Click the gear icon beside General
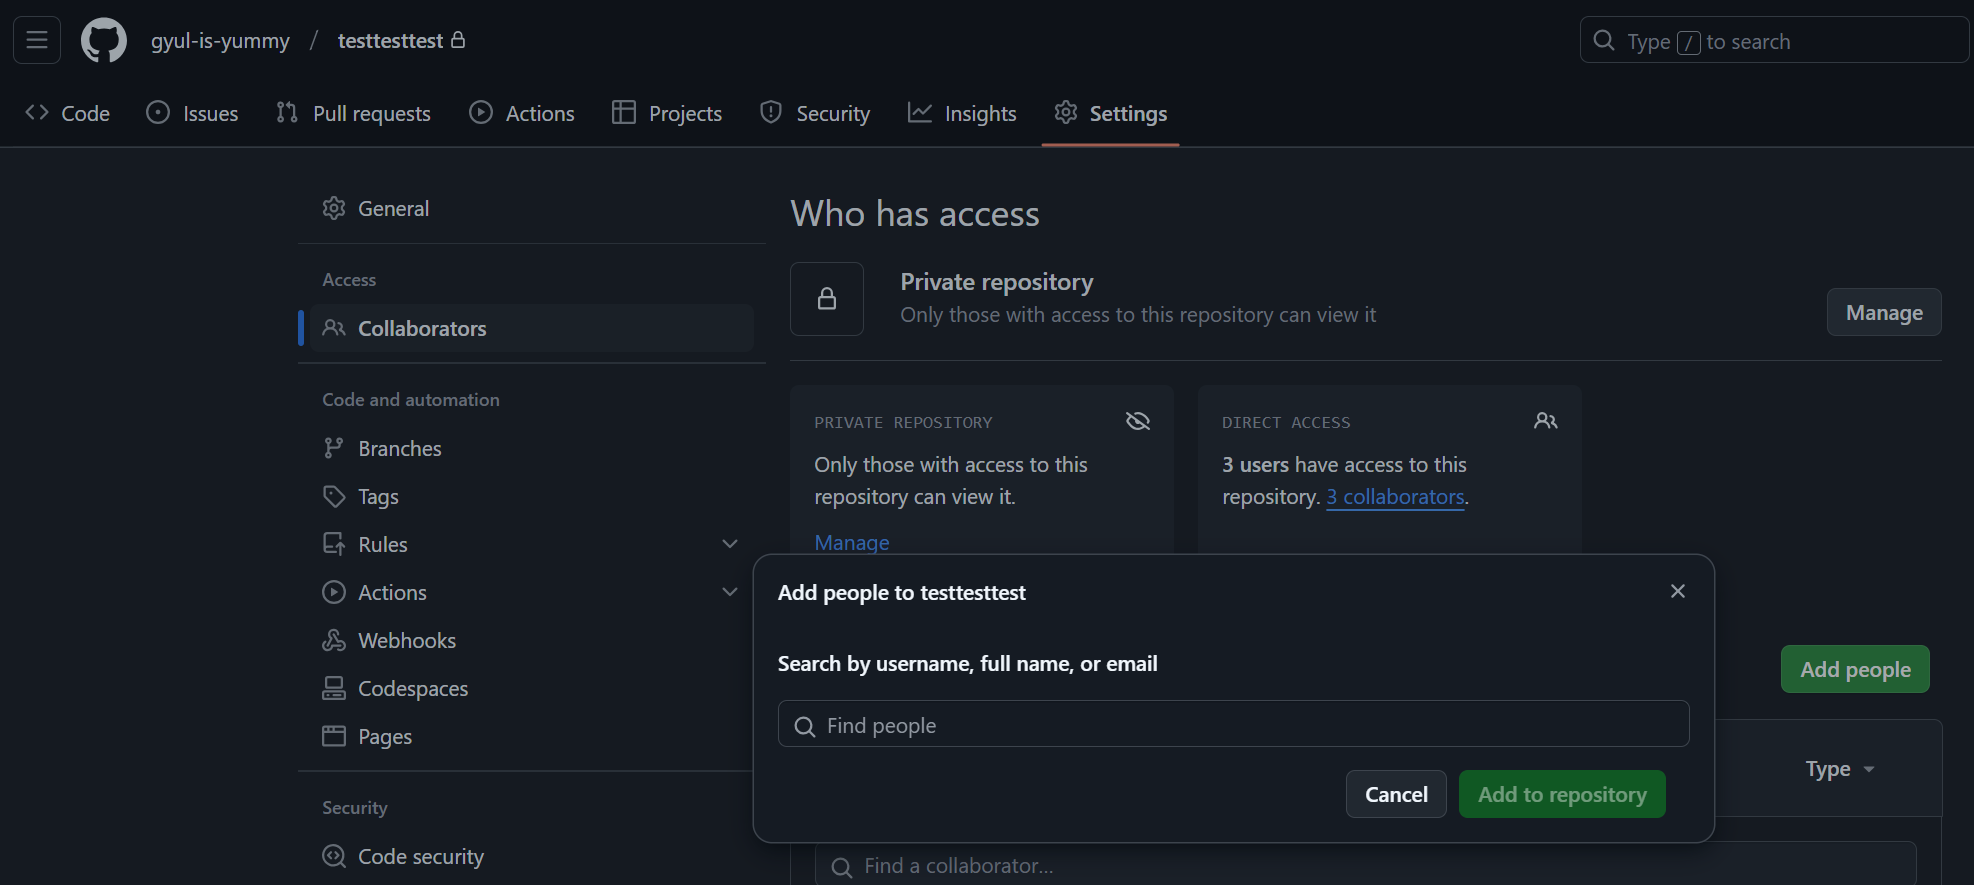The height and width of the screenshot is (885, 1974). [x=334, y=208]
